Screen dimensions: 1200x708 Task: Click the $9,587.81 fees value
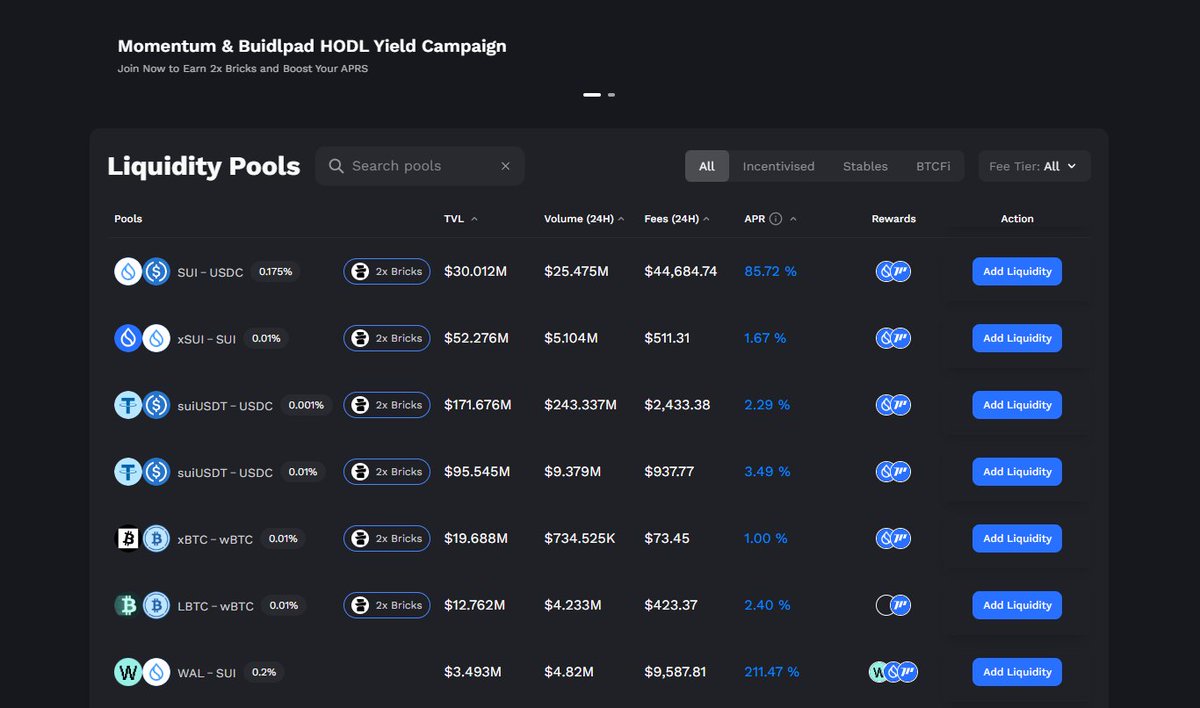[x=675, y=672]
